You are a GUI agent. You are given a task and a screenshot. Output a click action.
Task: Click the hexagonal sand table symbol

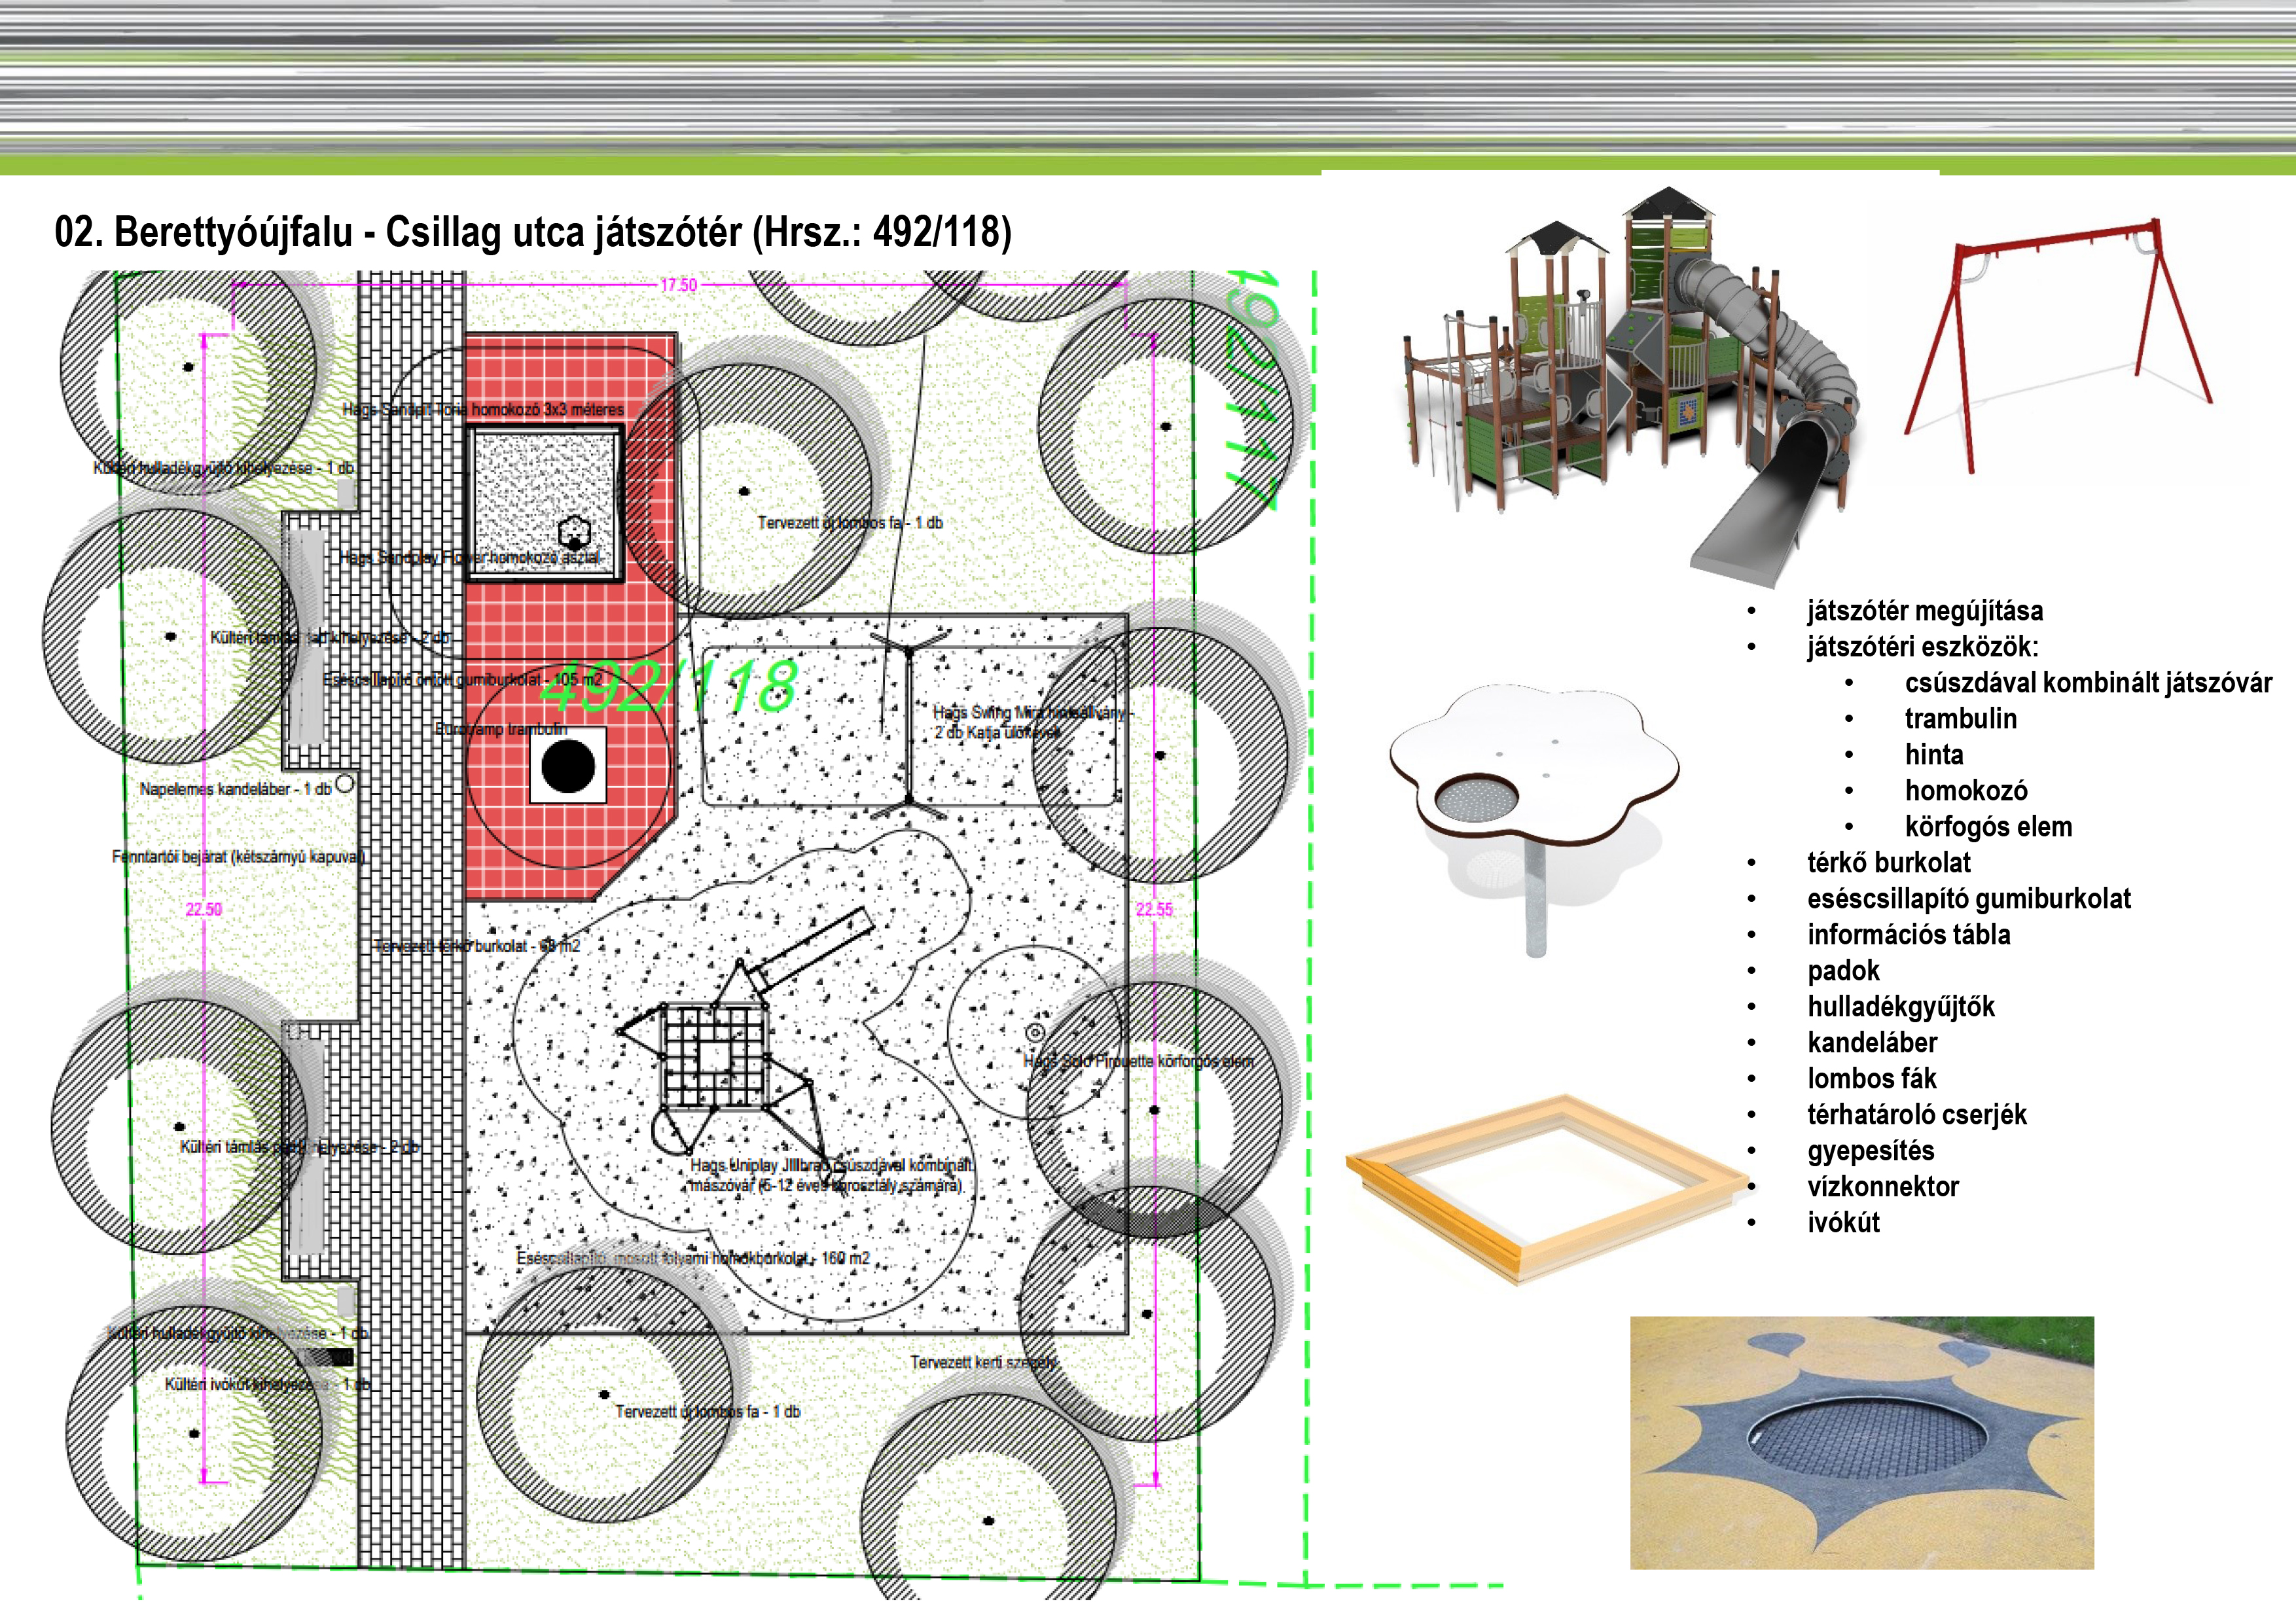[x=574, y=530]
